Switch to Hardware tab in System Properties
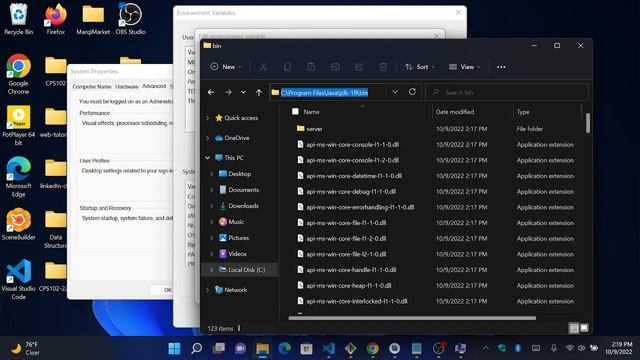640x360 pixels. (x=127, y=87)
